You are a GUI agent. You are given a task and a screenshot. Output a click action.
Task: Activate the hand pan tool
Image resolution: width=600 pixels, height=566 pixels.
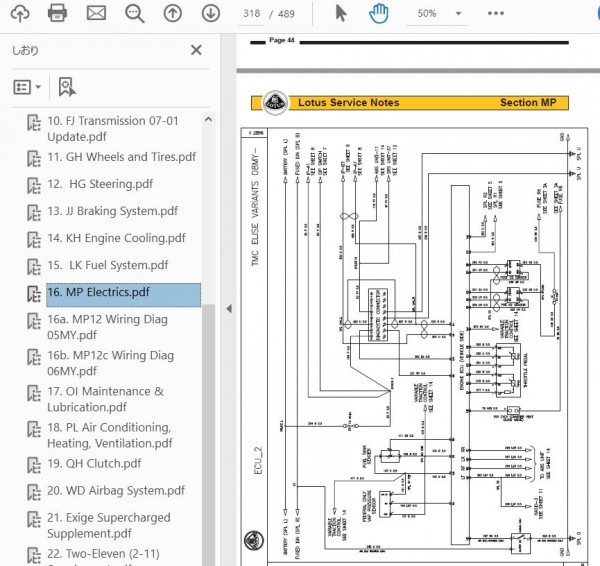(378, 14)
